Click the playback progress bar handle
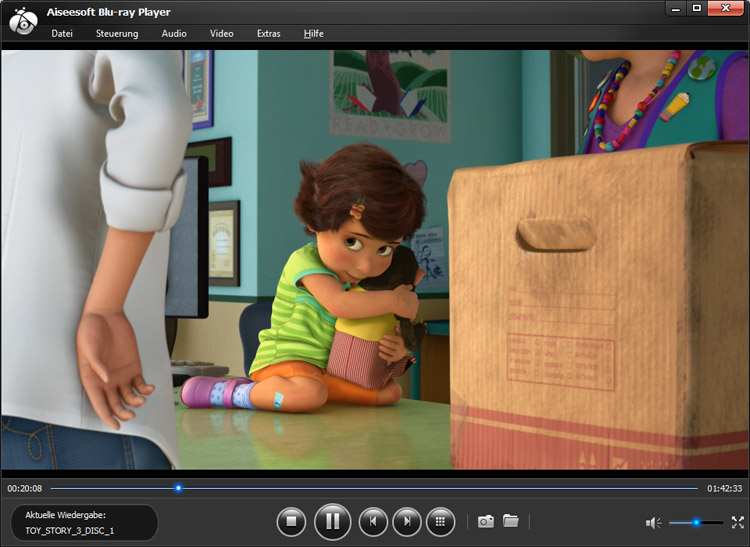This screenshot has height=547, width=750. pos(178,488)
